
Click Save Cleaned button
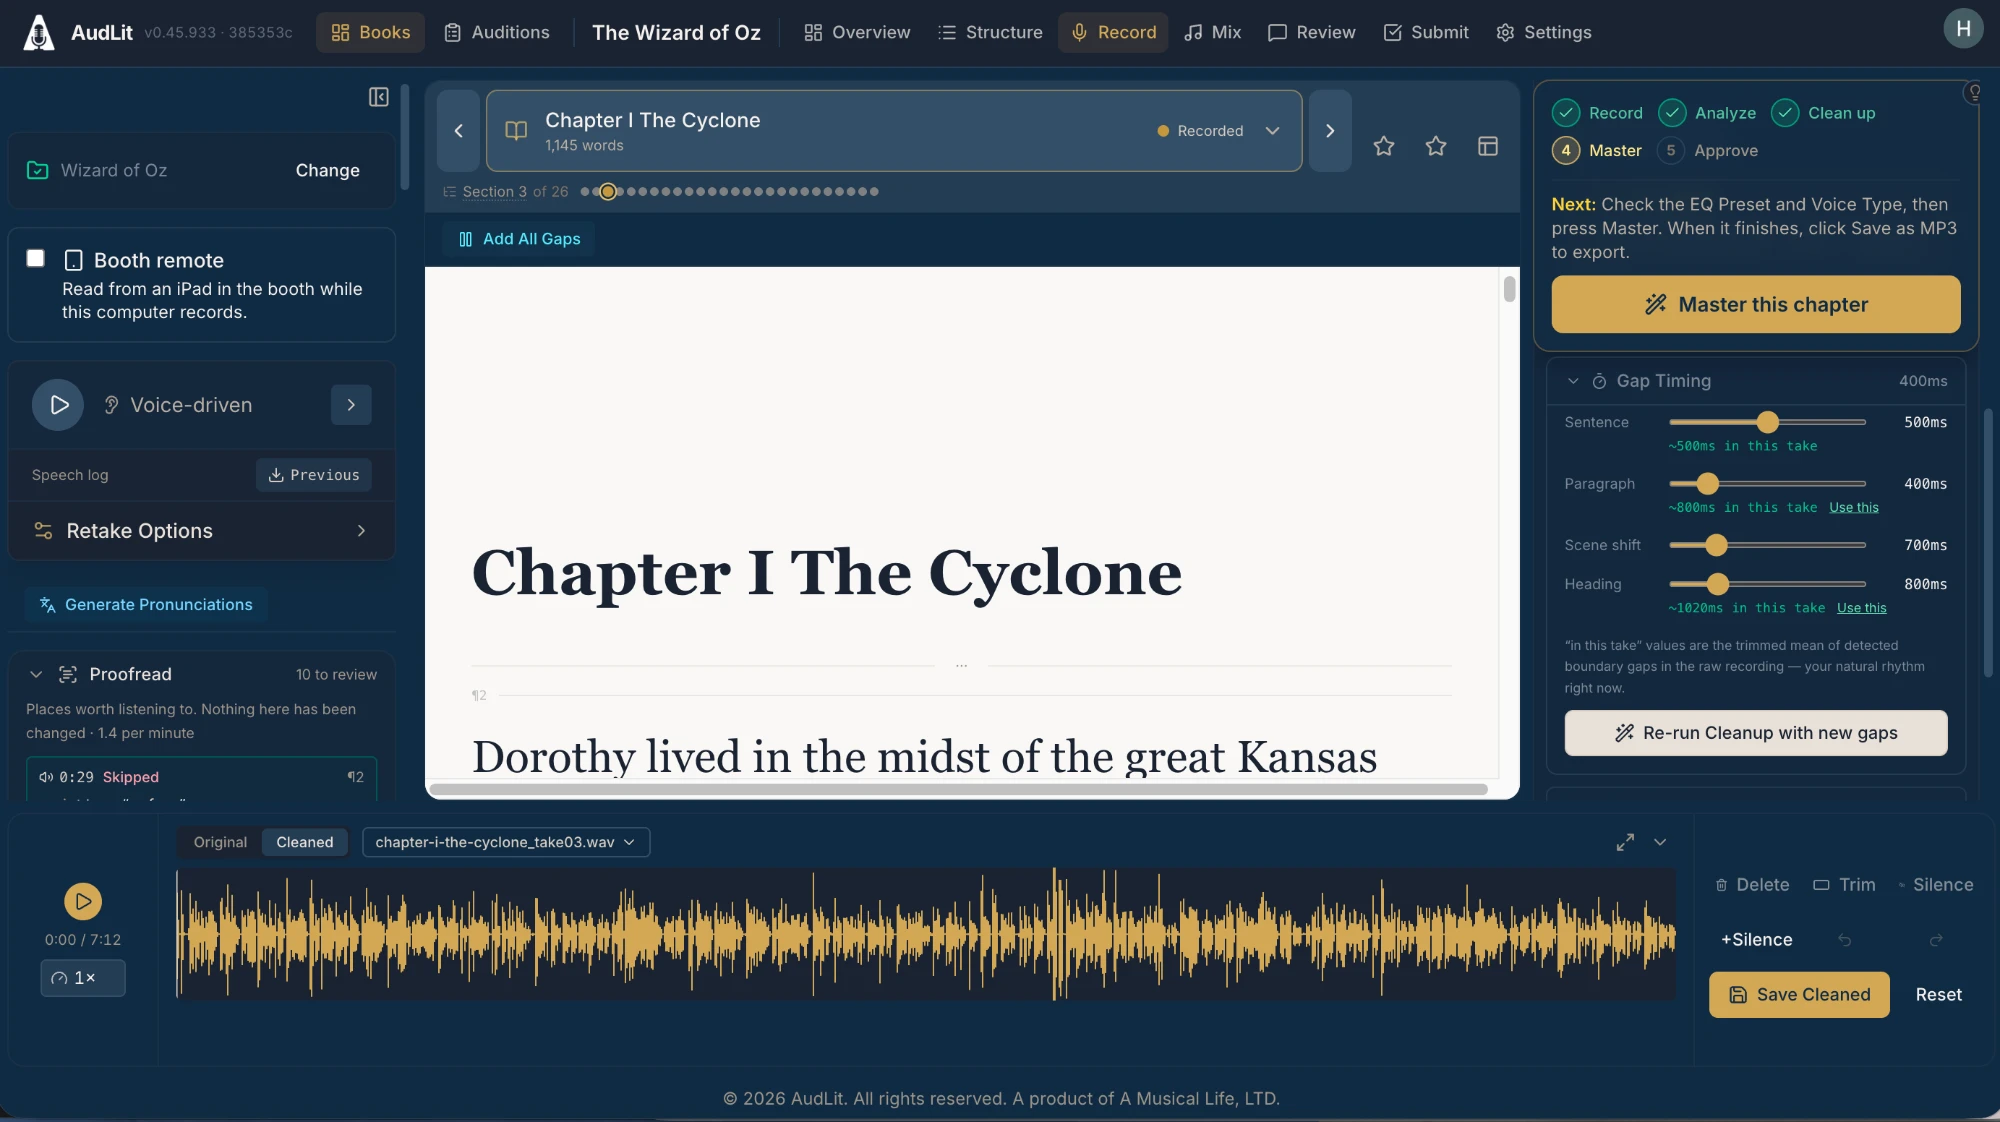(x=1799, y=994)
